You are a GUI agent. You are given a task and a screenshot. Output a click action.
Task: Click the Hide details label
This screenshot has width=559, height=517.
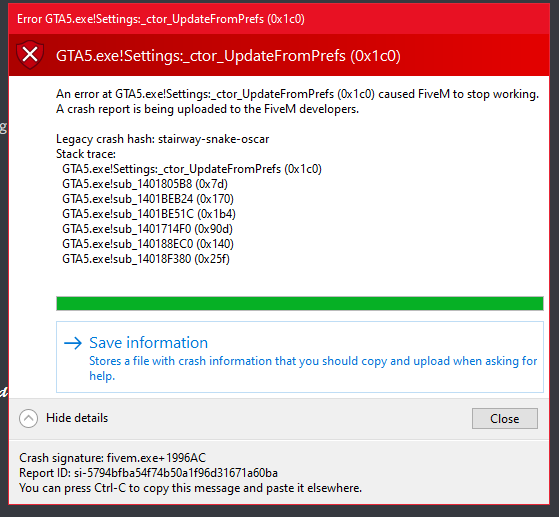pos(77,418)
